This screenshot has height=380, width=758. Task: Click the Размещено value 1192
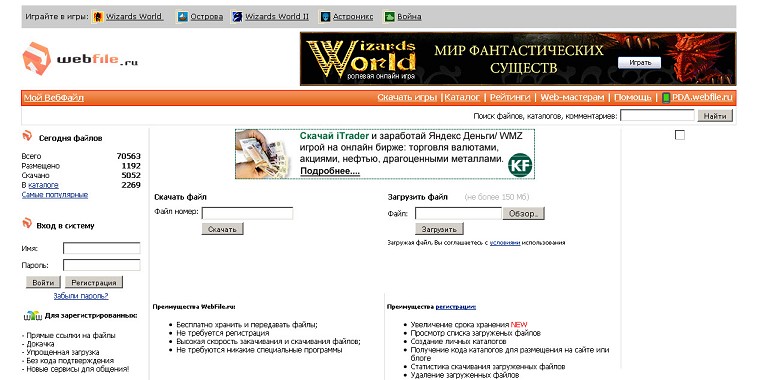(131, 165)
